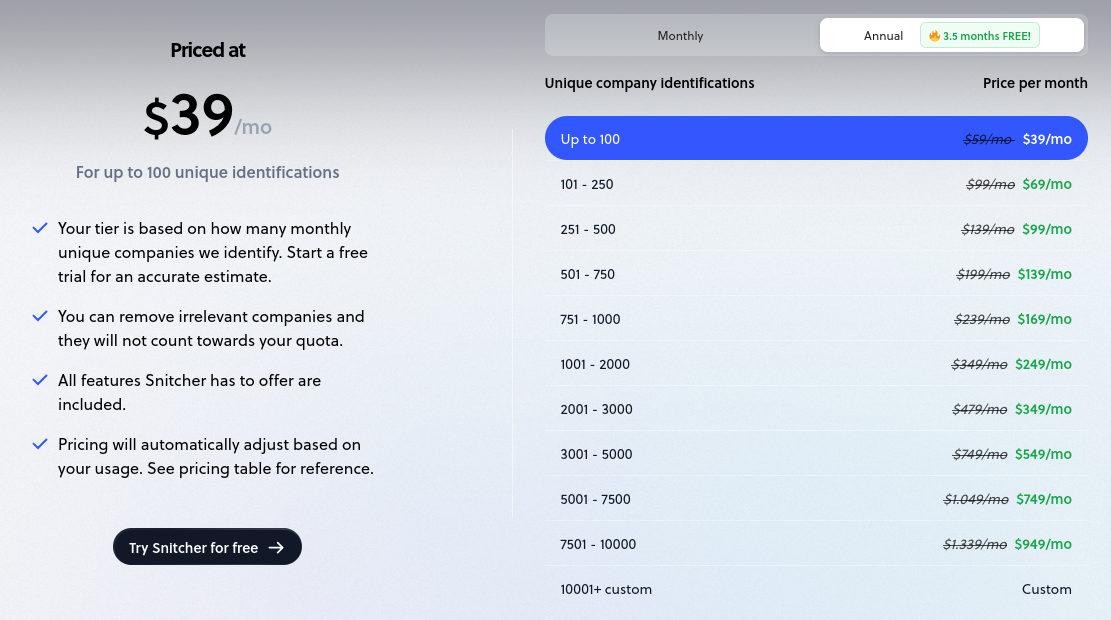Select the 10001+ custom tier row

816,589
